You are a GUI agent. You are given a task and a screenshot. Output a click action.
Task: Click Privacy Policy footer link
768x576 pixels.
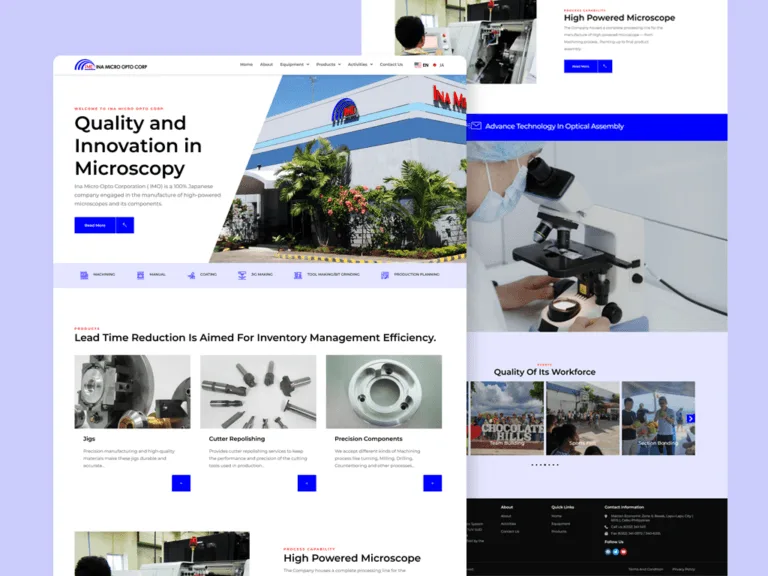(x=683, y=569)
